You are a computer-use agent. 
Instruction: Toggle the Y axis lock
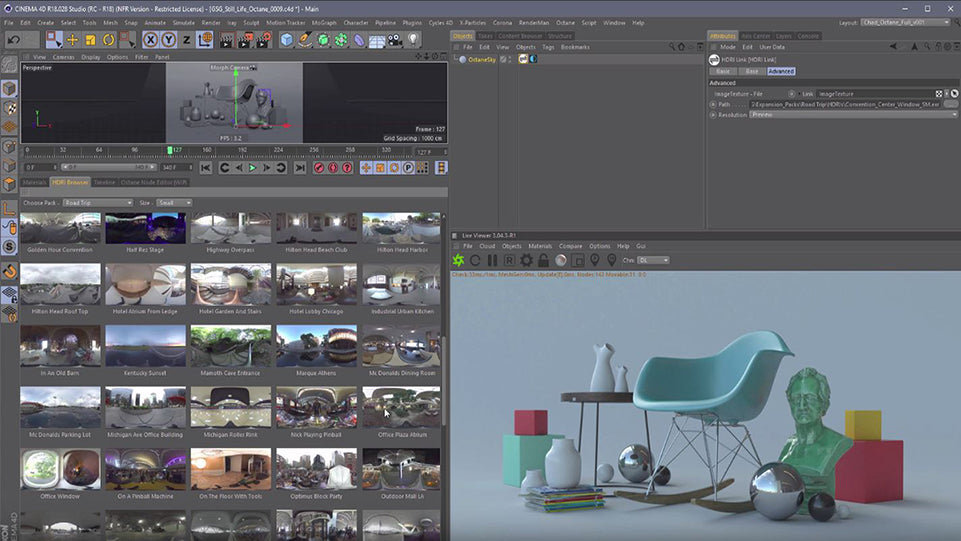(x=169, y=39)
